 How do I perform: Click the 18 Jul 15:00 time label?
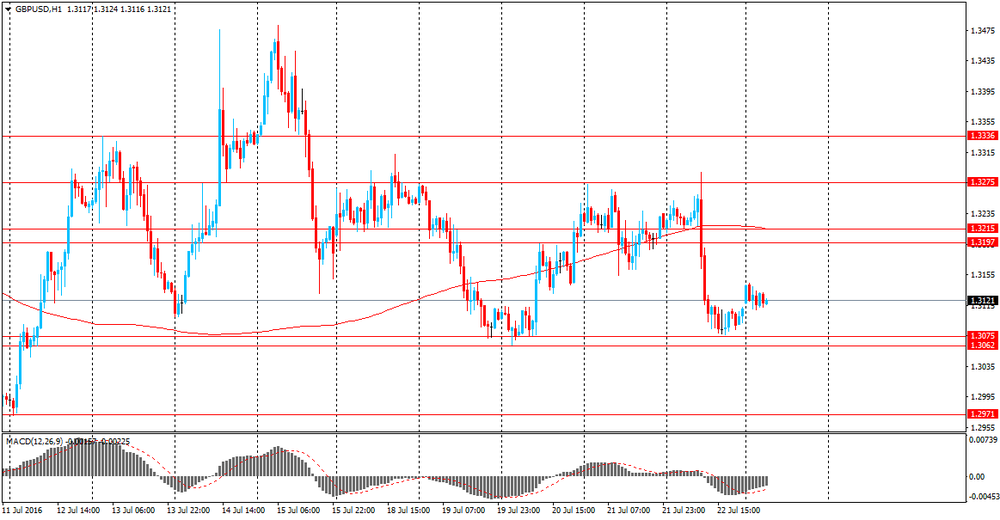pos(409,510)
